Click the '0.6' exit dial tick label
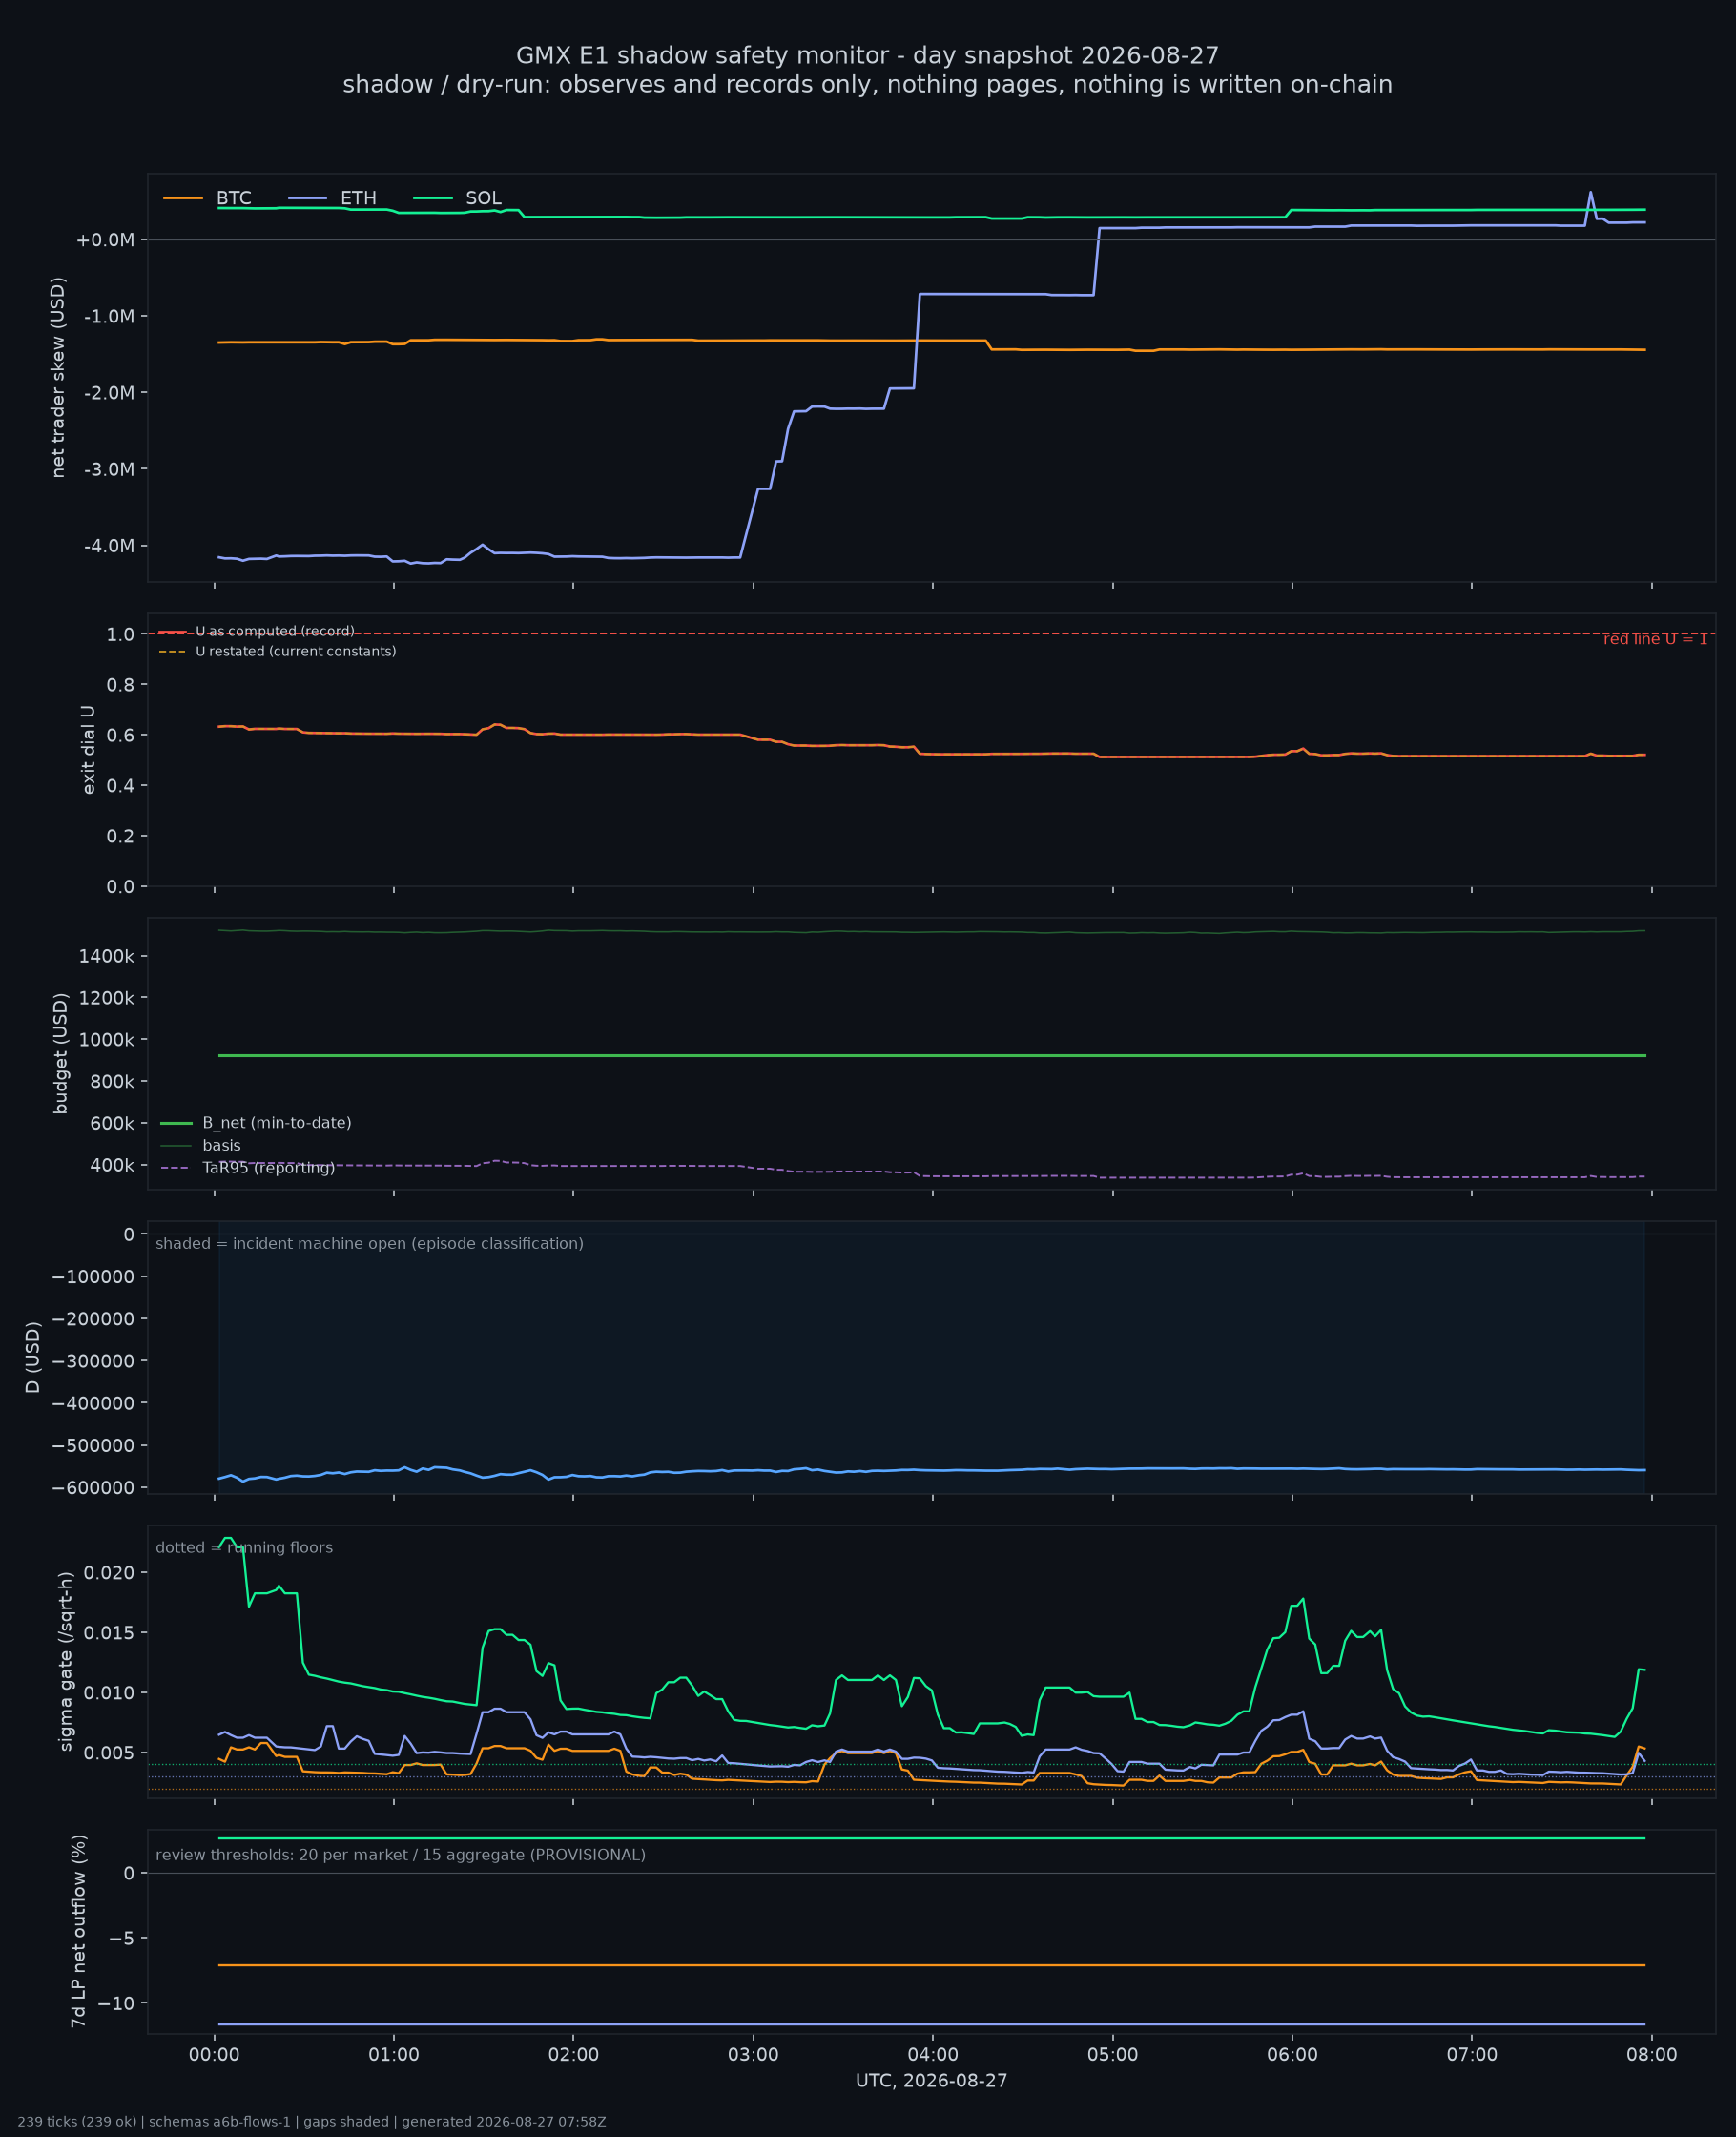Screen dimensions: 1736x2137 (x=121, y=735)
